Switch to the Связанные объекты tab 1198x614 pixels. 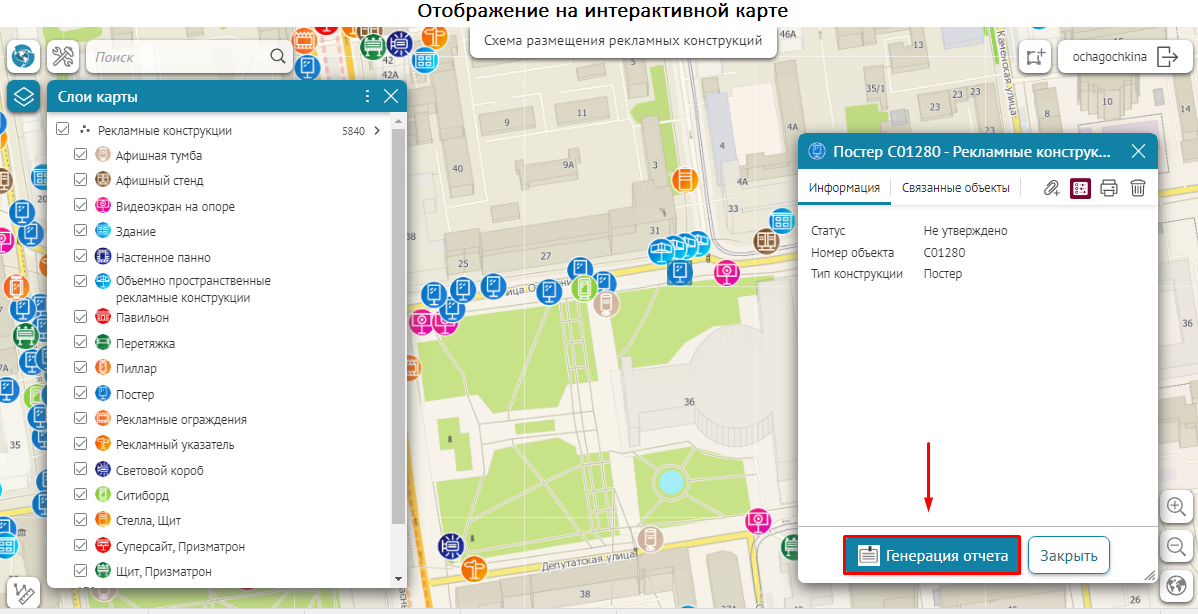pos(955,188)
